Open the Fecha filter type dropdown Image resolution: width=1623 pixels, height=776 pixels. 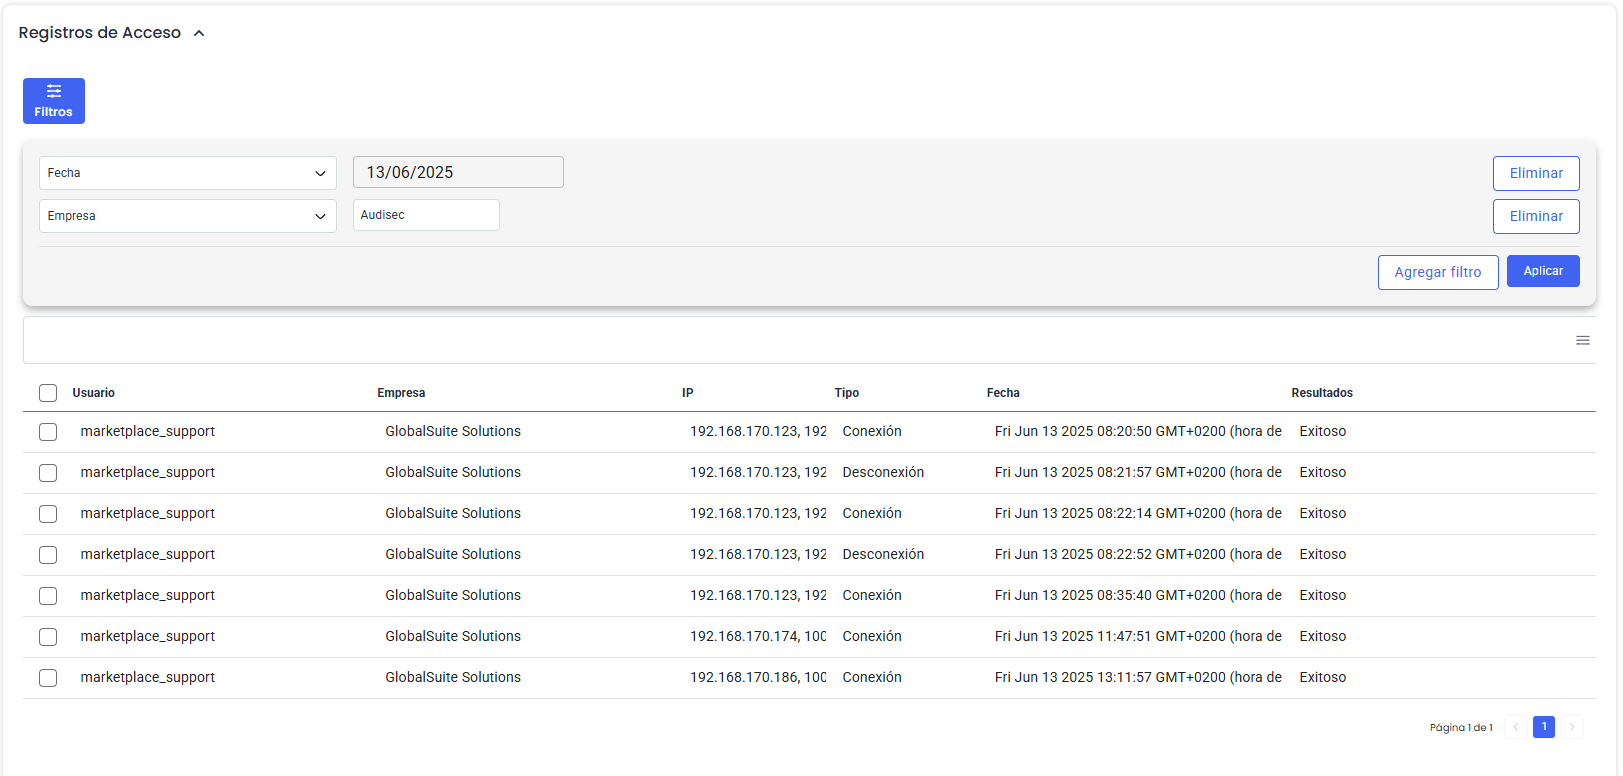(x=187, y=173)
